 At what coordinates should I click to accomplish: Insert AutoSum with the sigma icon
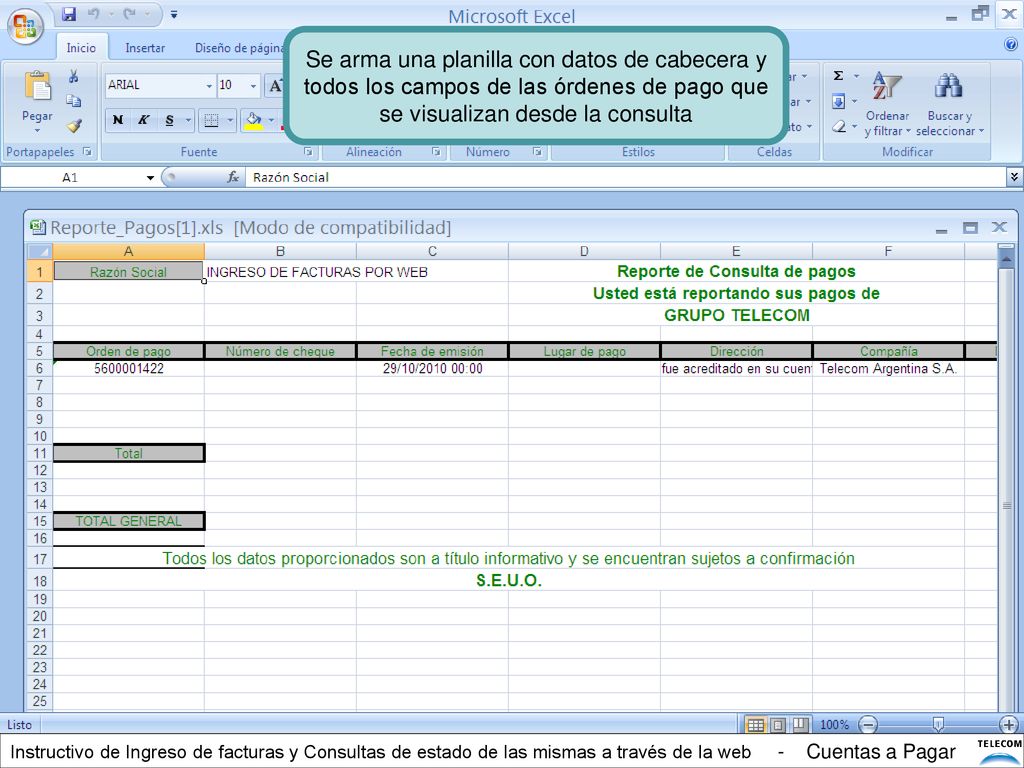click(839, 76)
